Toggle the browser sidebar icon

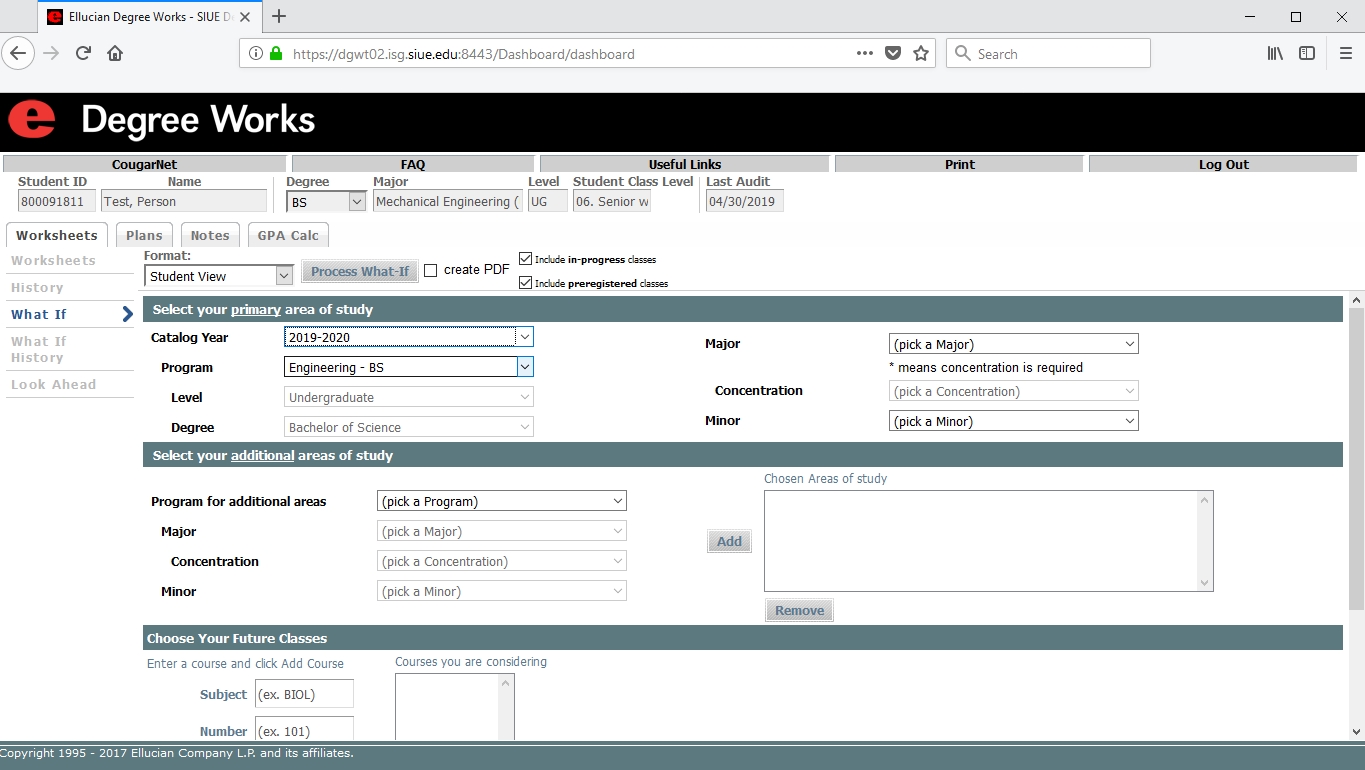[1307, 54]
